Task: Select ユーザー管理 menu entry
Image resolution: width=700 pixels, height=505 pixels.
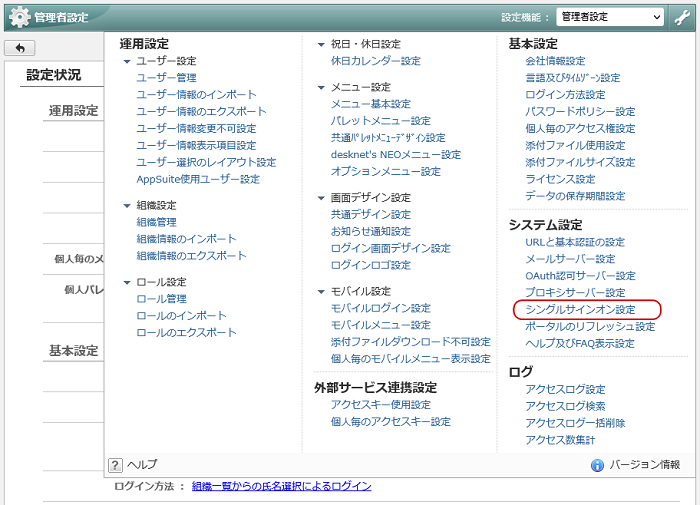Action: (x=166, y=78)
